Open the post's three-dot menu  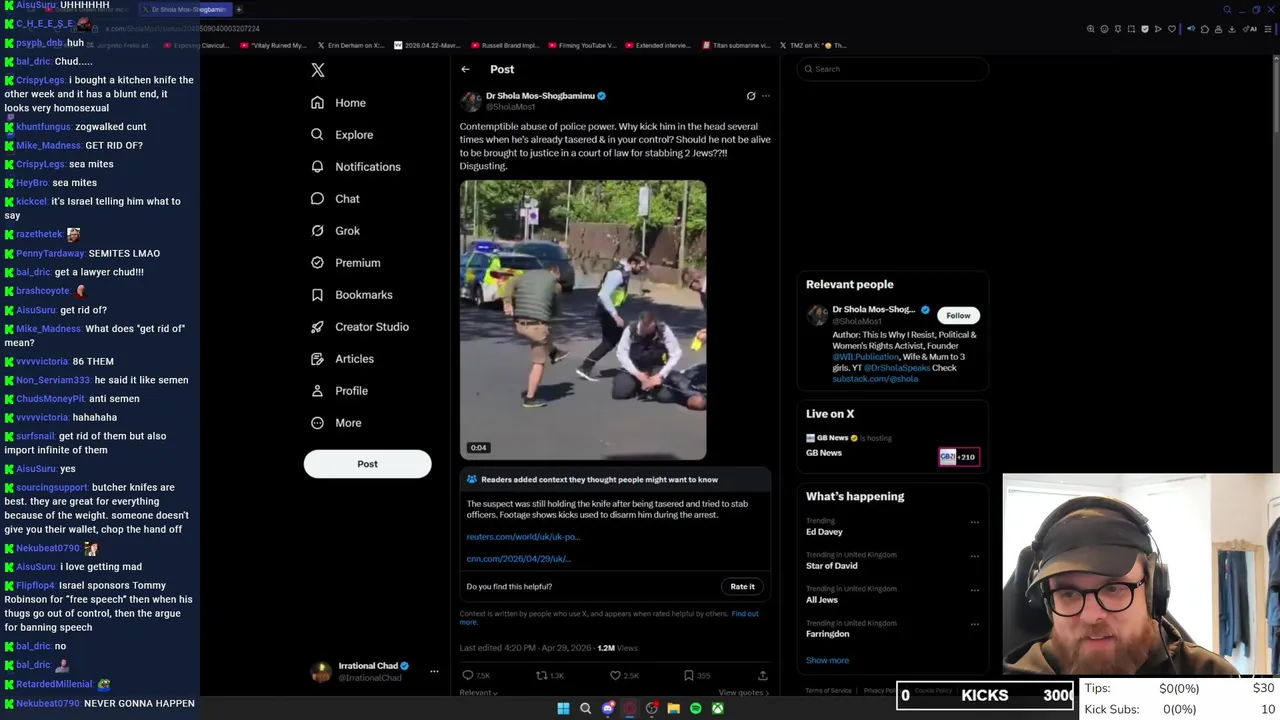[x=766, y=96]
